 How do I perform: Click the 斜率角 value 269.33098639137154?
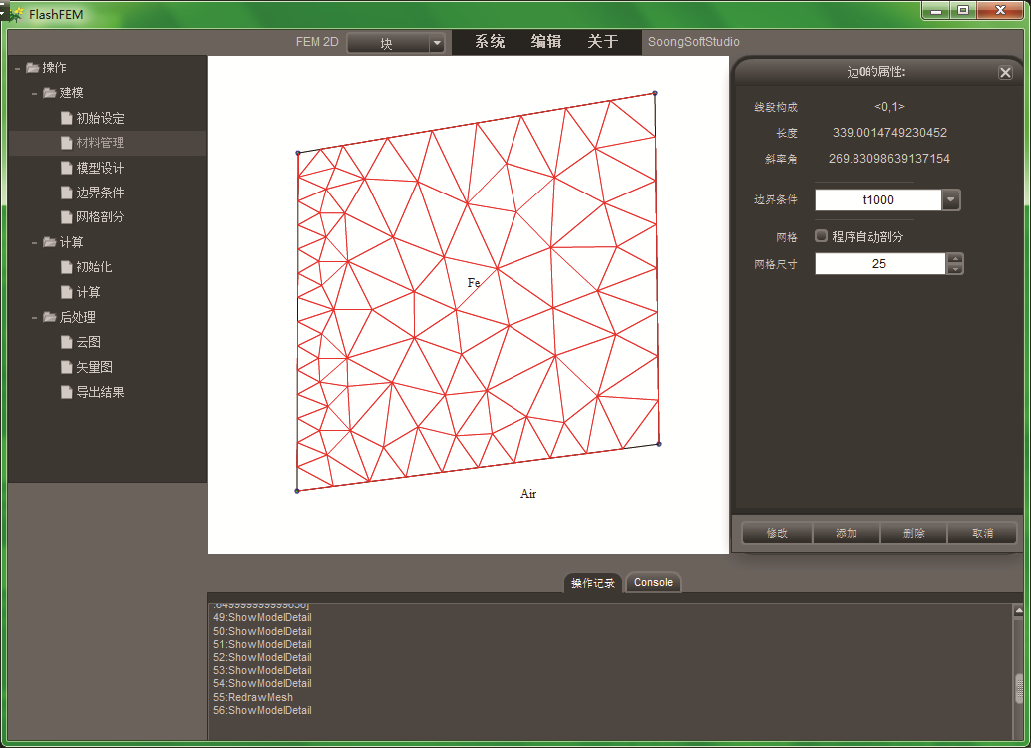(889, 159)
